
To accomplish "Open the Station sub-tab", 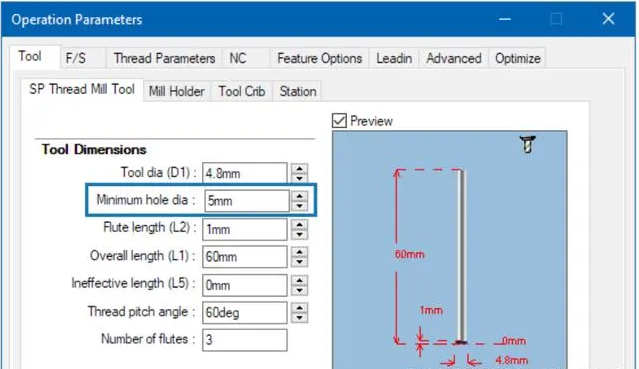I will (x=297, y=91).
